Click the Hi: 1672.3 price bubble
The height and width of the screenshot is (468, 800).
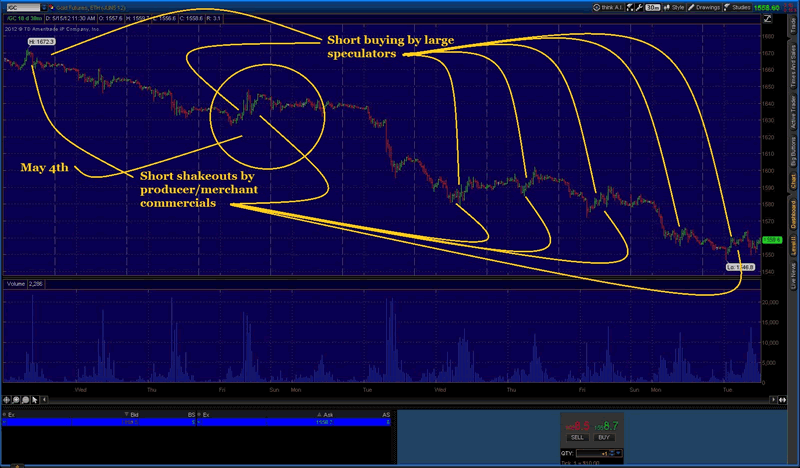point(41,41)
